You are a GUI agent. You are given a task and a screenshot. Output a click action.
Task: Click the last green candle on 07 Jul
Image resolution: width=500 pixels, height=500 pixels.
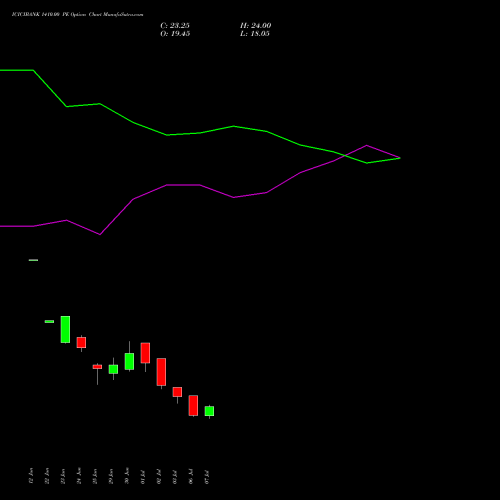click(x=209, y=411)
